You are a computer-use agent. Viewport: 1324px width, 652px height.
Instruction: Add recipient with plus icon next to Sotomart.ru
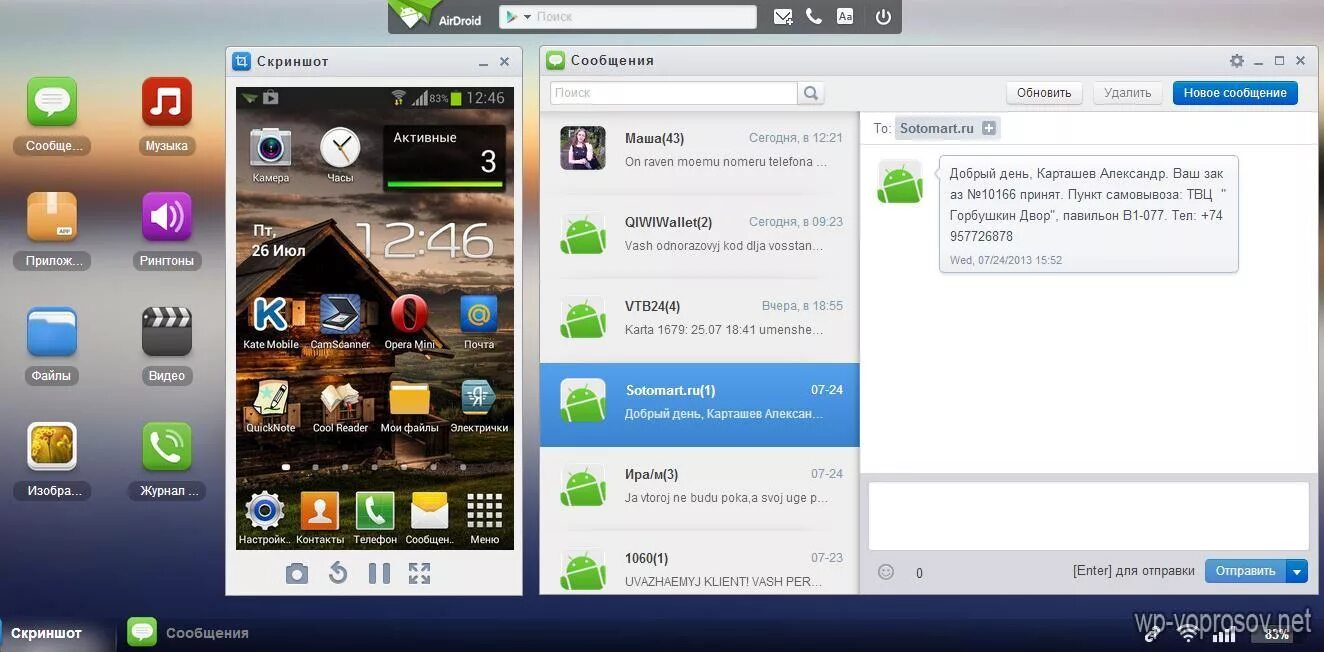(989, 128)
